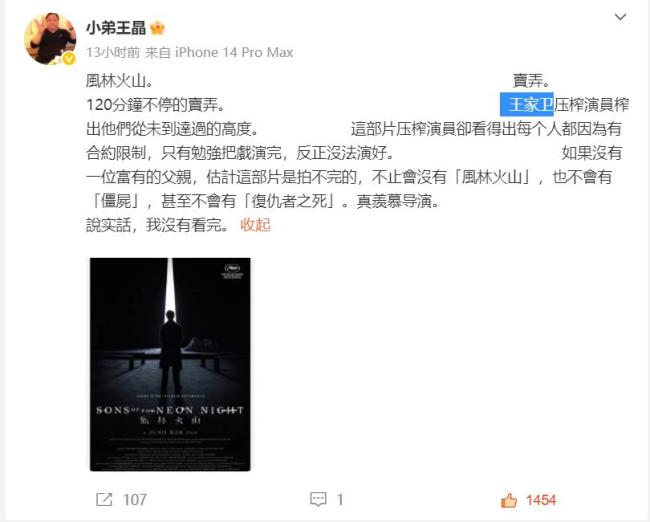Click the yellow verified badge on avatar
Screen dimensions: 650x522
69,59
